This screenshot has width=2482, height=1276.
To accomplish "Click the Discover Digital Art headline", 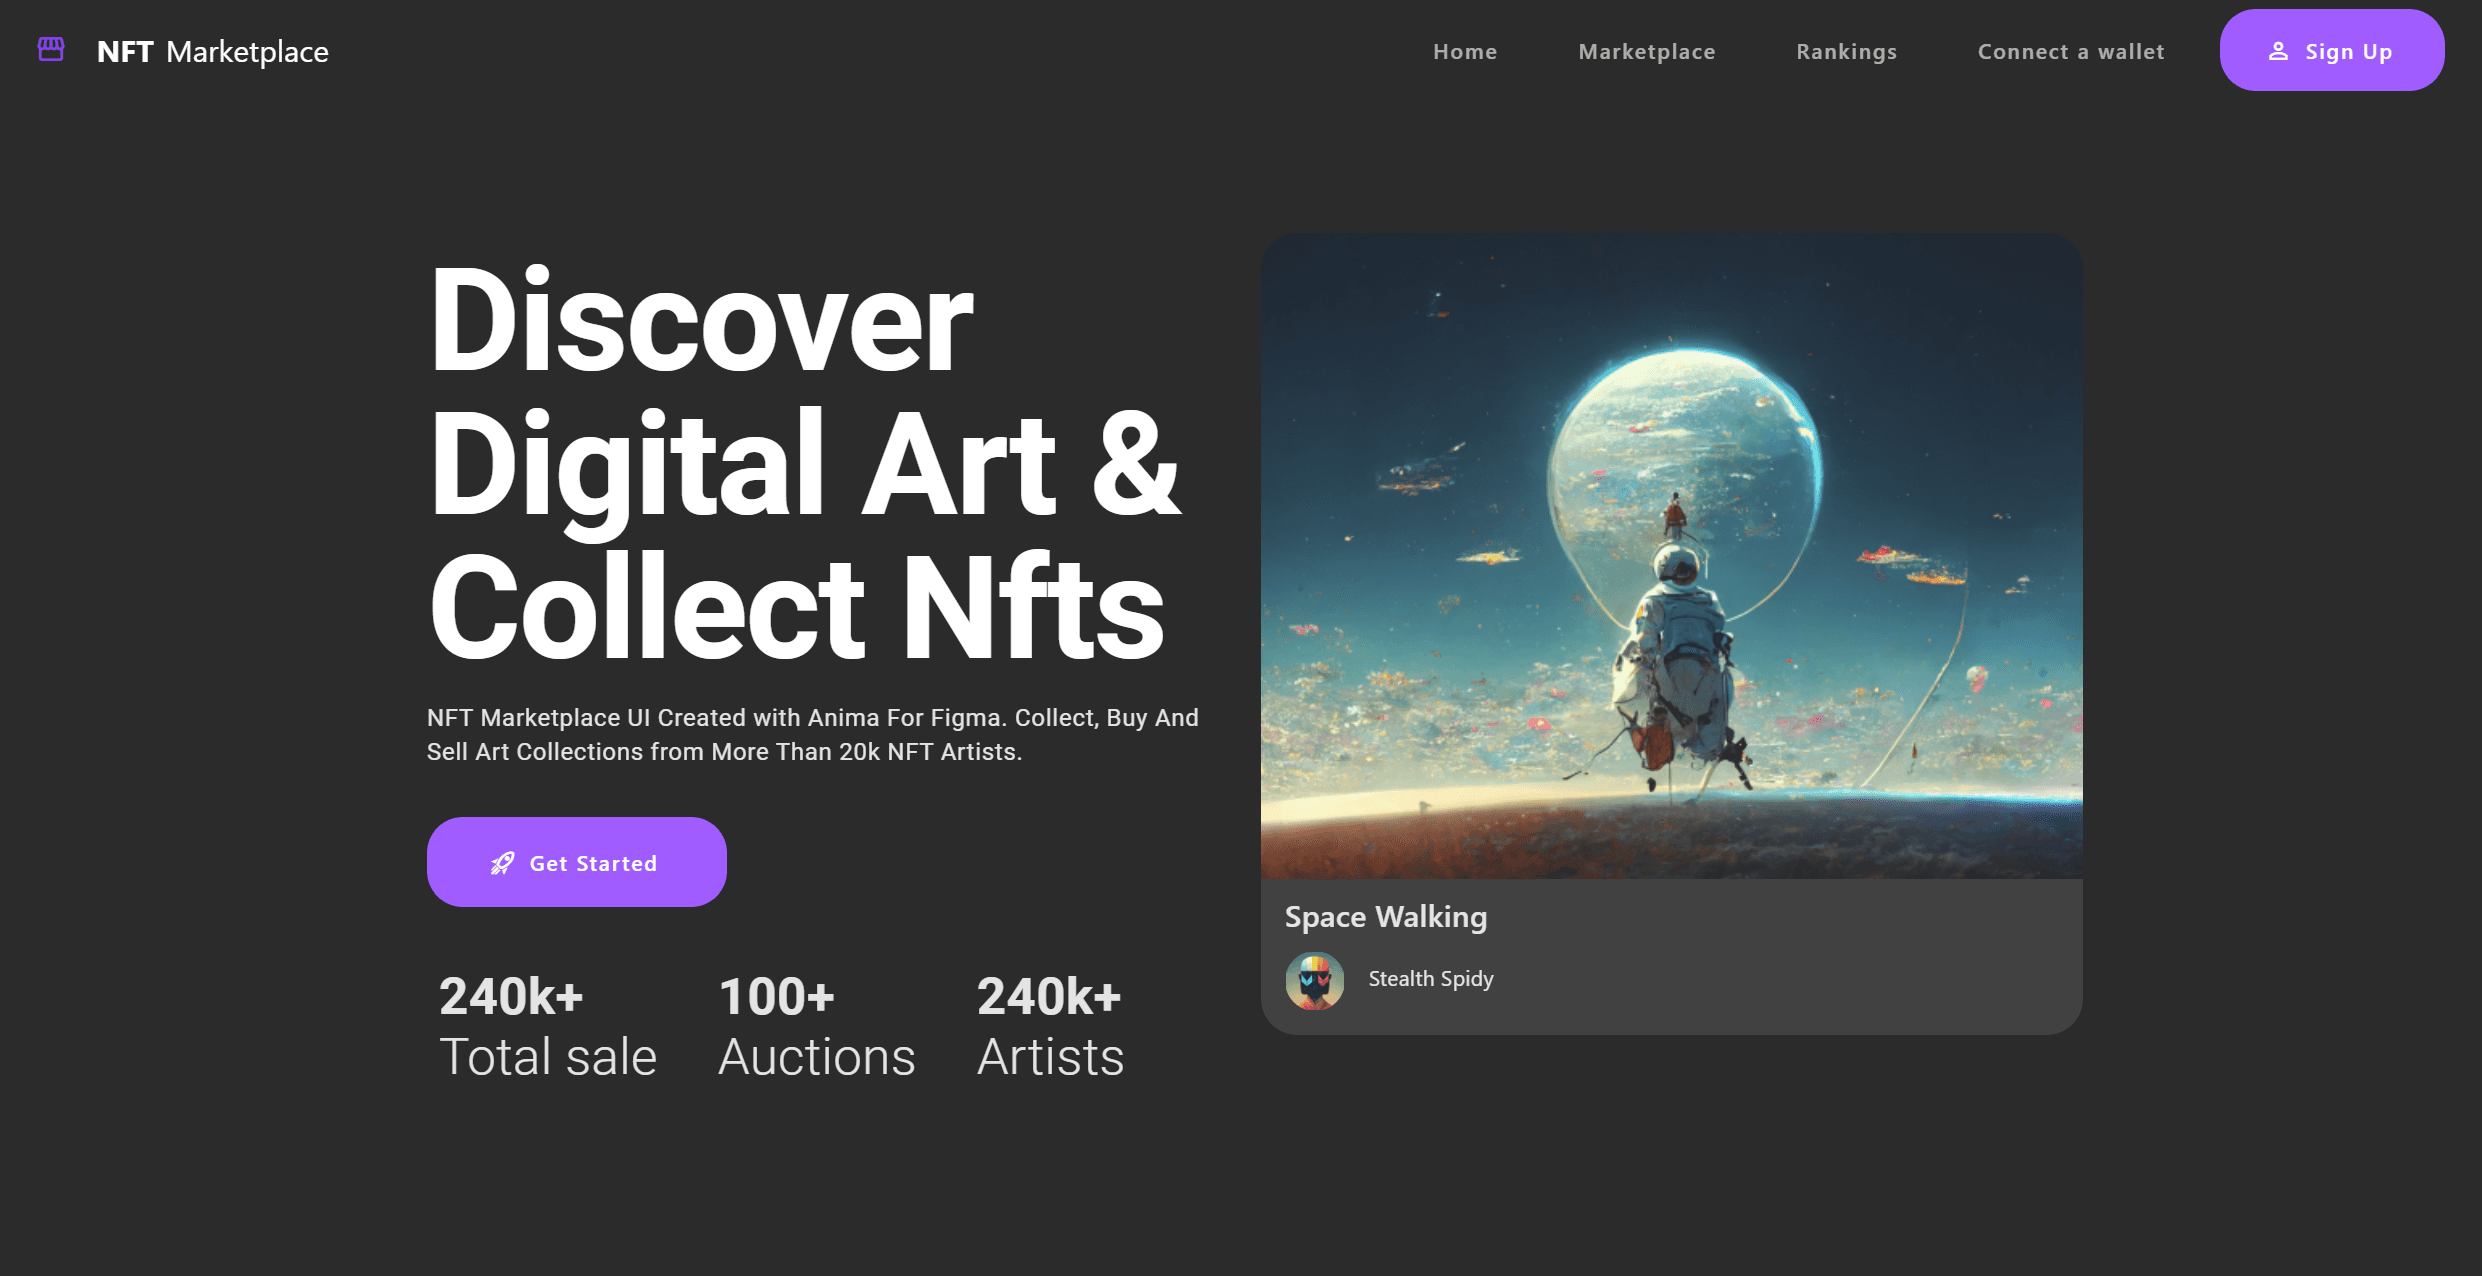I will coord(805,463).
